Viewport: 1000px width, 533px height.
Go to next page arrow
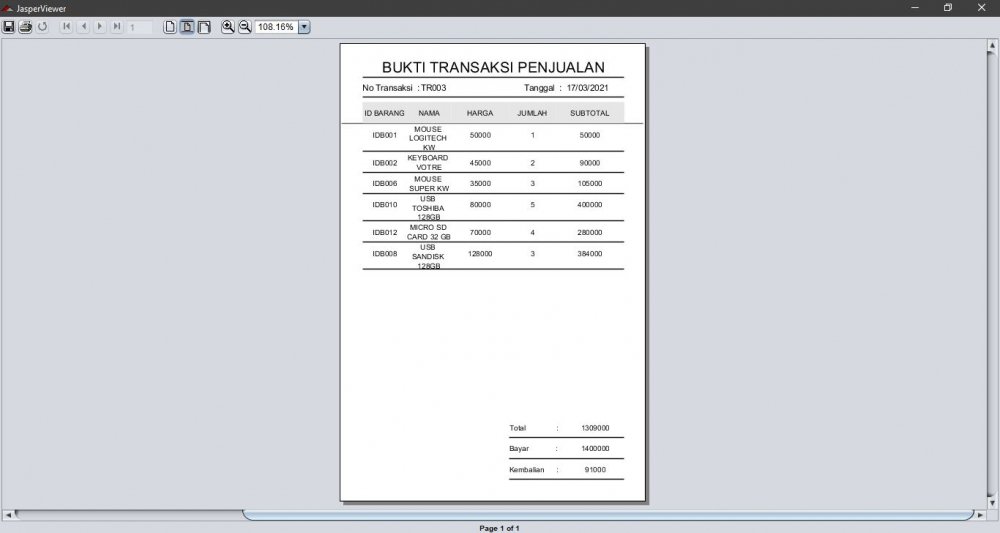[100, 27]
